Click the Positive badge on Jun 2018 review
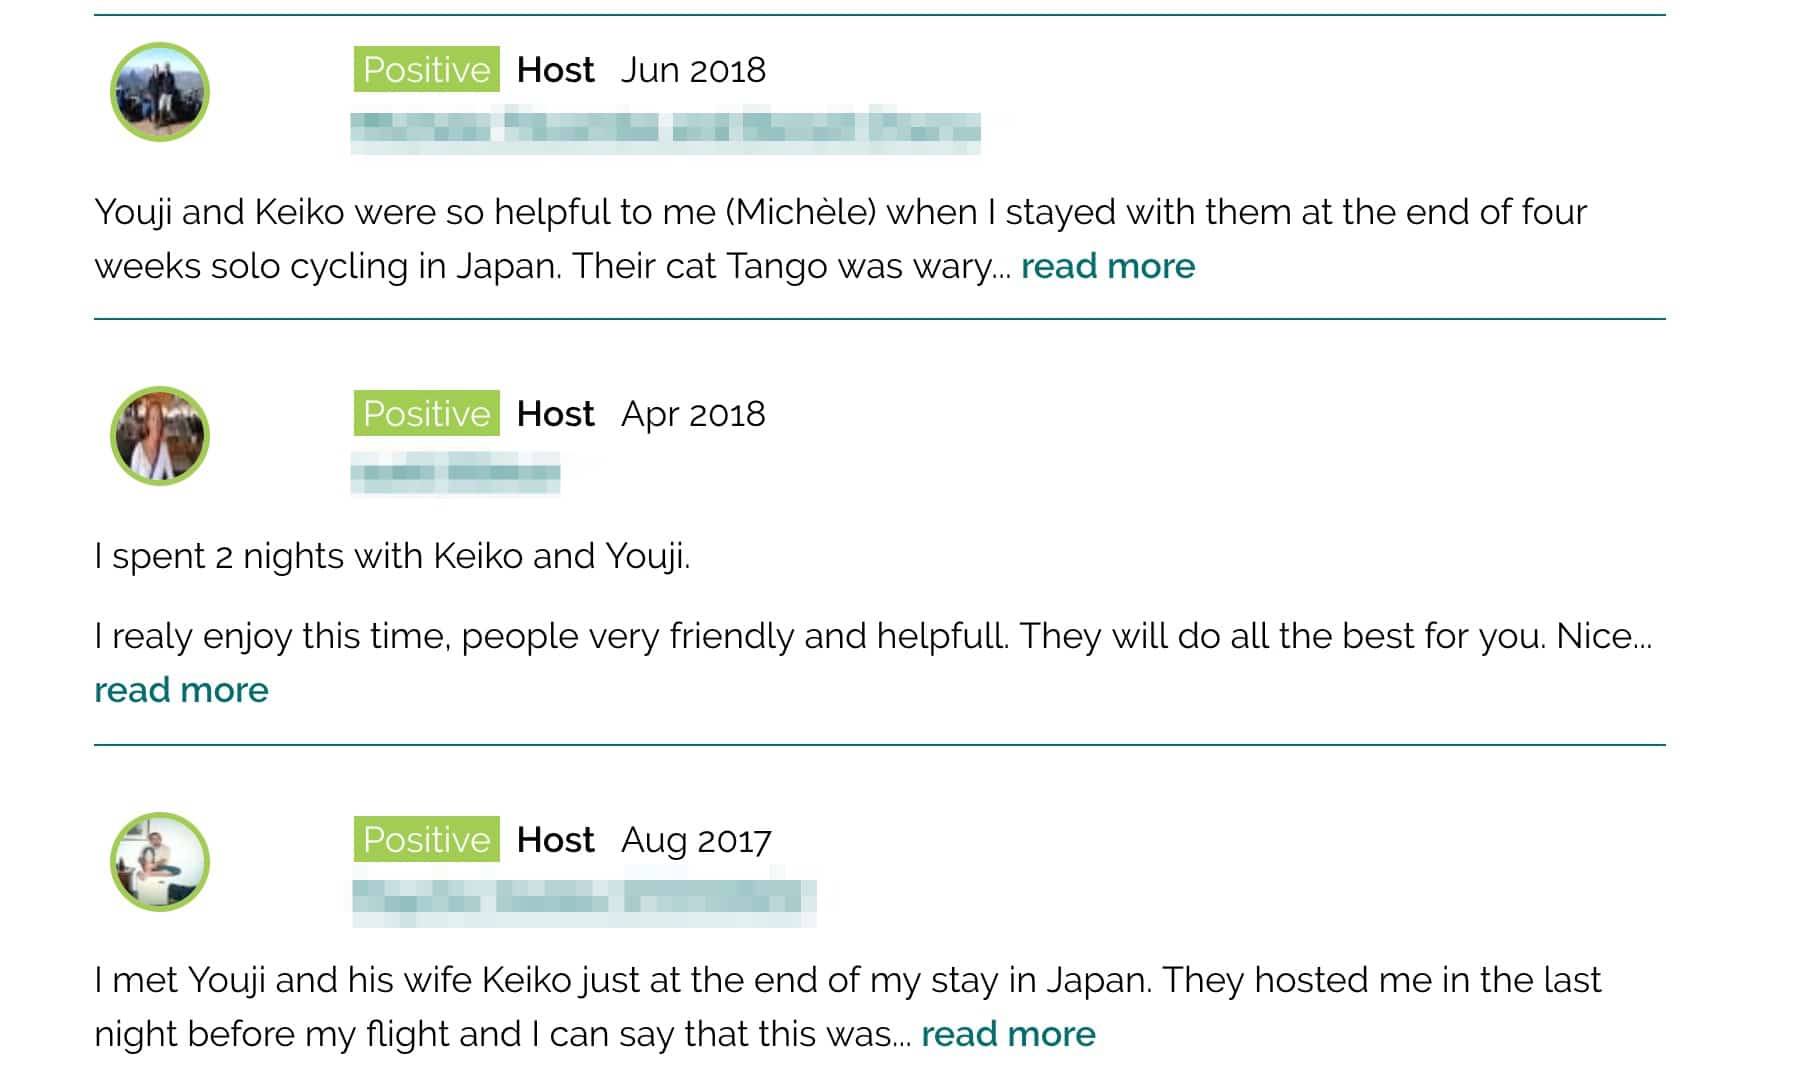This screenshot has height=1072, width=1794. click(426, 70)
